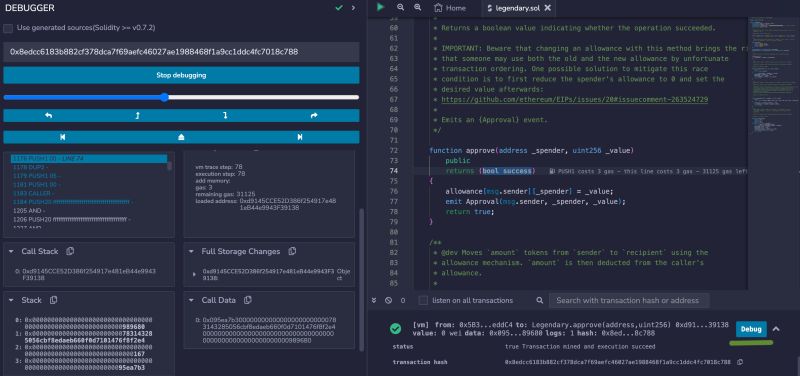Copy Full Storage Changes contents
This screenshot has height=376, width=800.
click(292, 251)
